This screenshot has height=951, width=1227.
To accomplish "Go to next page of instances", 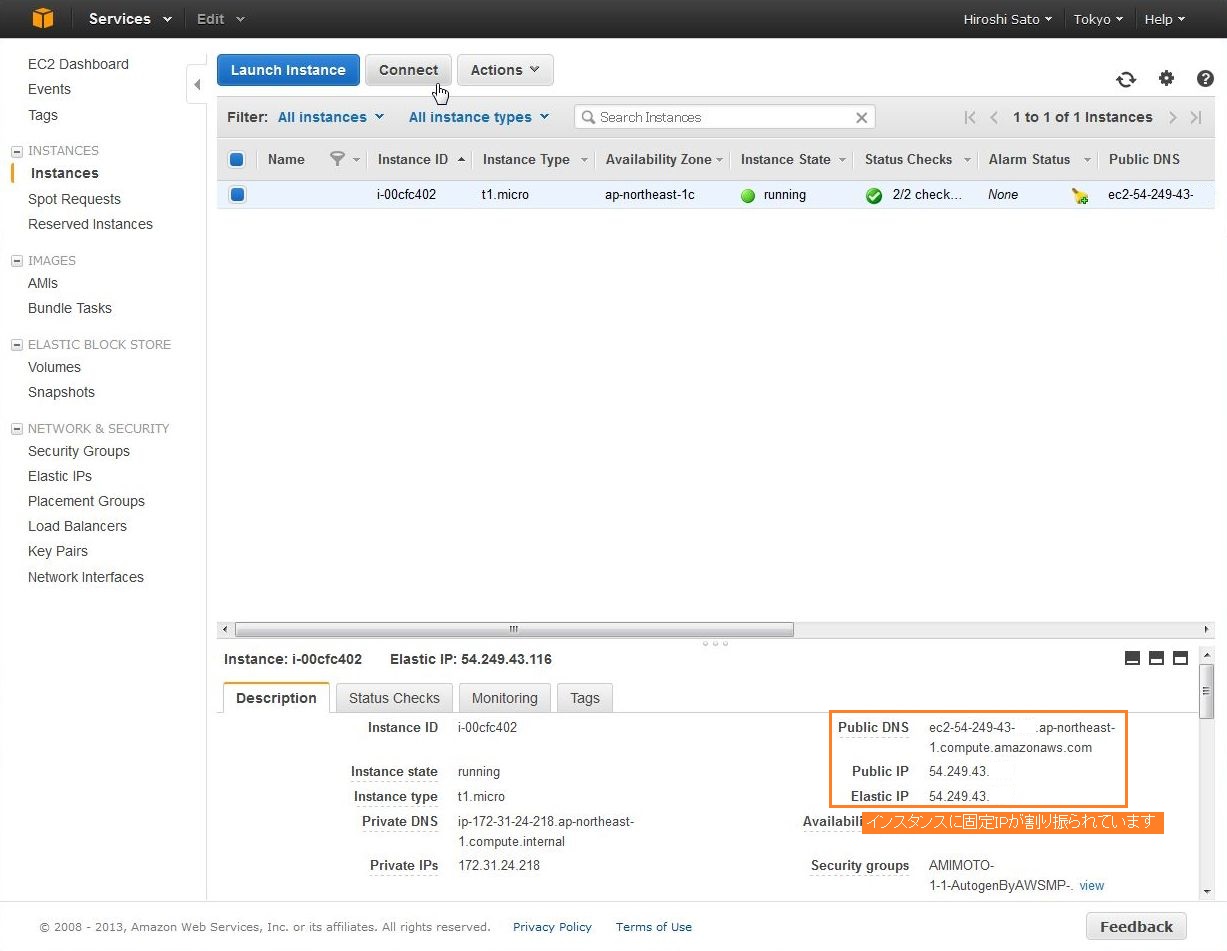I will tap(1172, 117).
